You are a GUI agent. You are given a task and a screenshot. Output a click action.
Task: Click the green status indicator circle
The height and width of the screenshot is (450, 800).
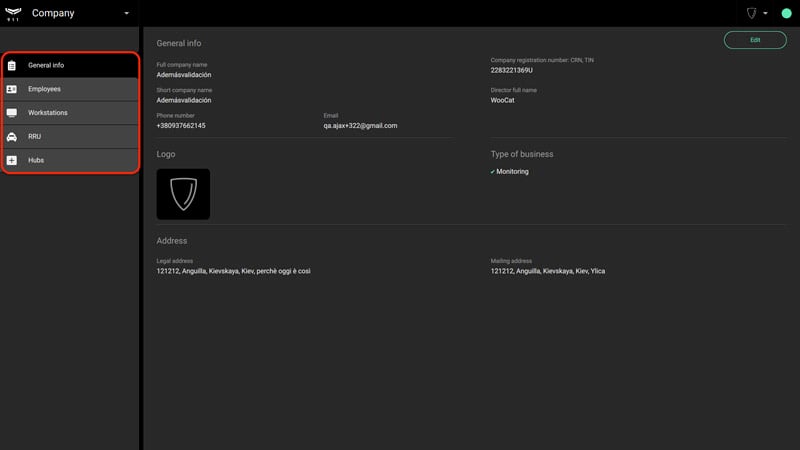pyautogui.click(x=786, y=13)
